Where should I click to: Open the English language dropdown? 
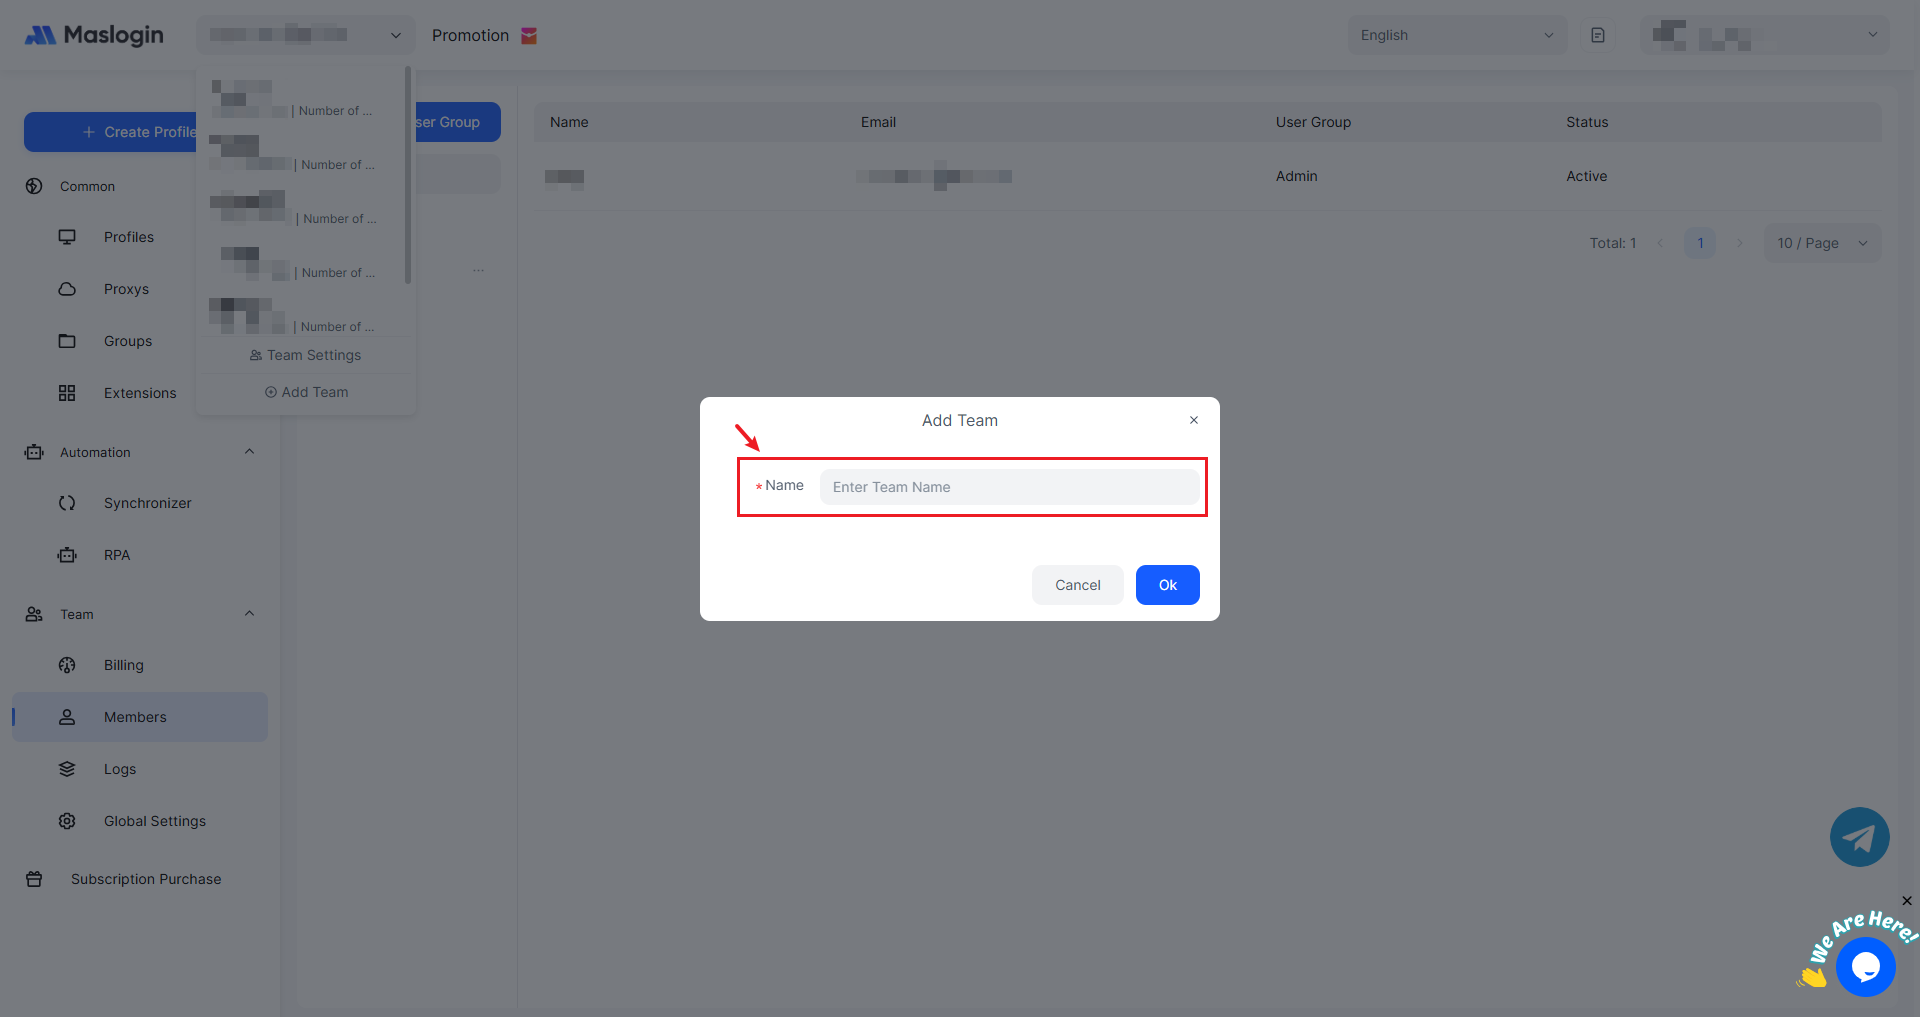tap(1456, 35)
